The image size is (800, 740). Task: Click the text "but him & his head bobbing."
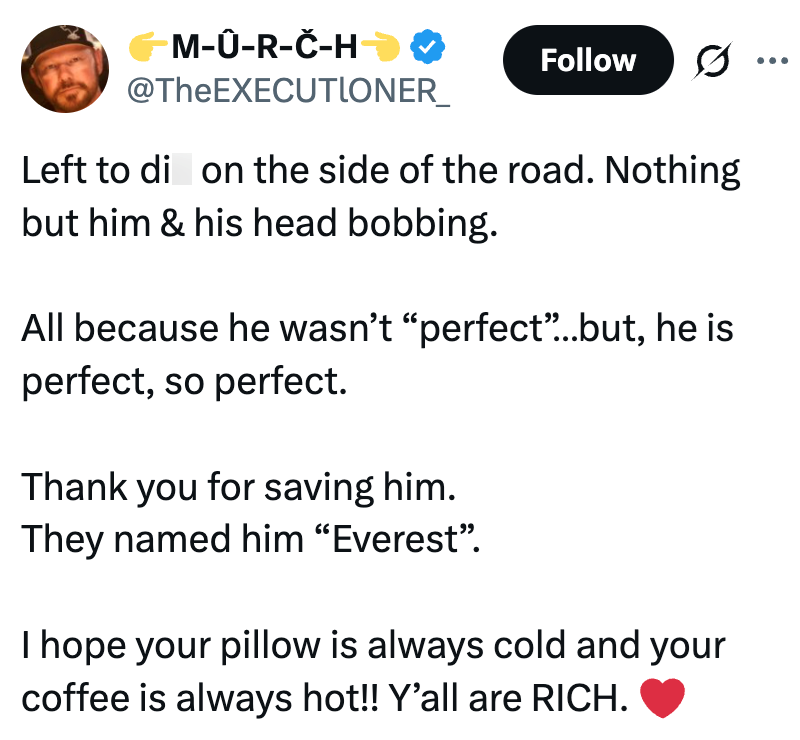(259, 220)
